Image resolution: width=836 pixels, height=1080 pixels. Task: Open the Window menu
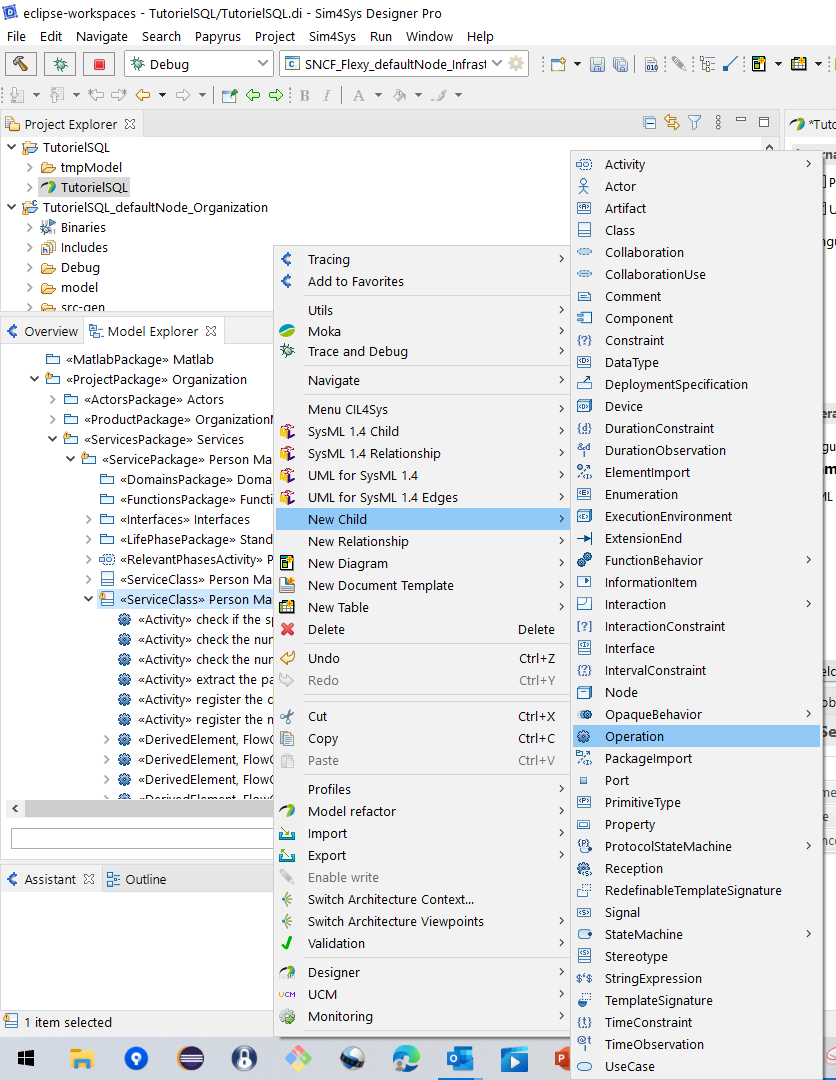coord(429,37)
